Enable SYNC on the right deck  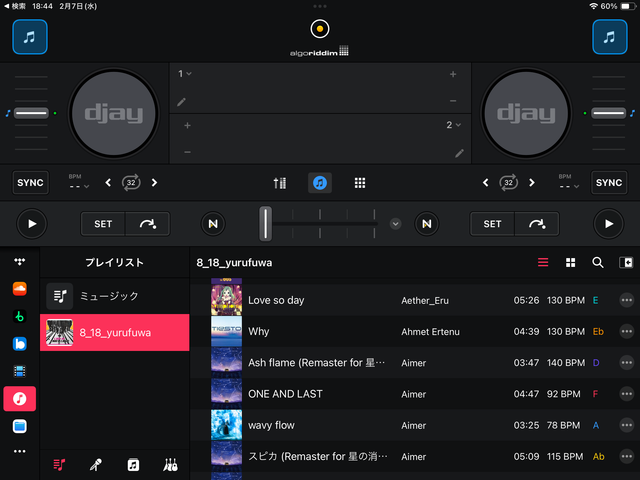(609, 182)
